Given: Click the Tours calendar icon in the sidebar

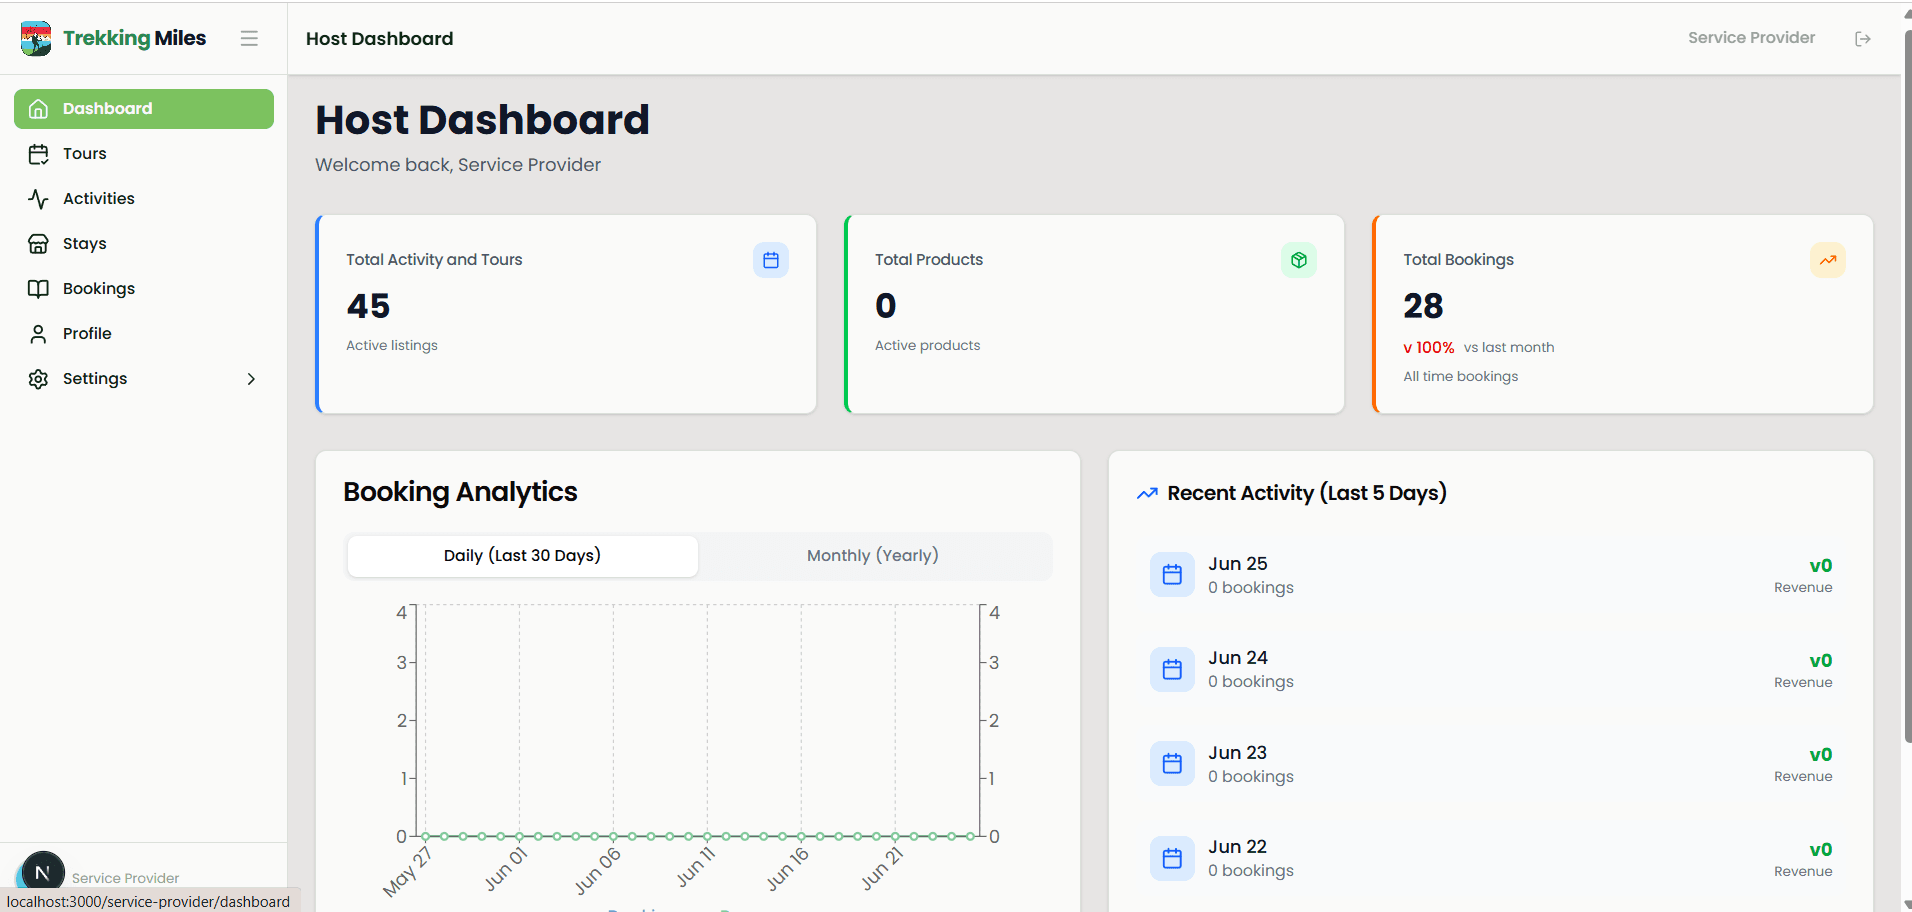Looking at the screenshot, I should click(38, 154).
